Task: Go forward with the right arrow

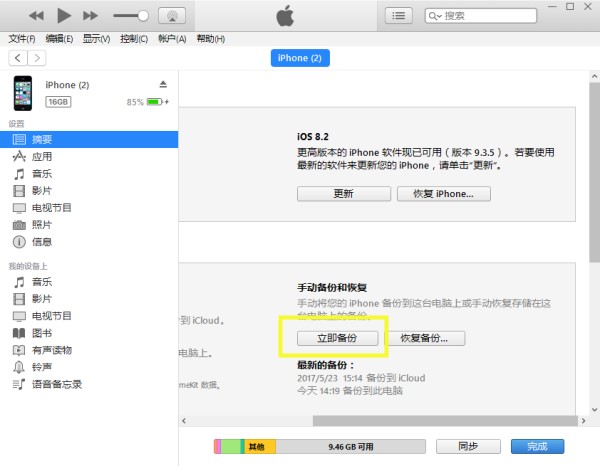Action: tap(37, 58)
